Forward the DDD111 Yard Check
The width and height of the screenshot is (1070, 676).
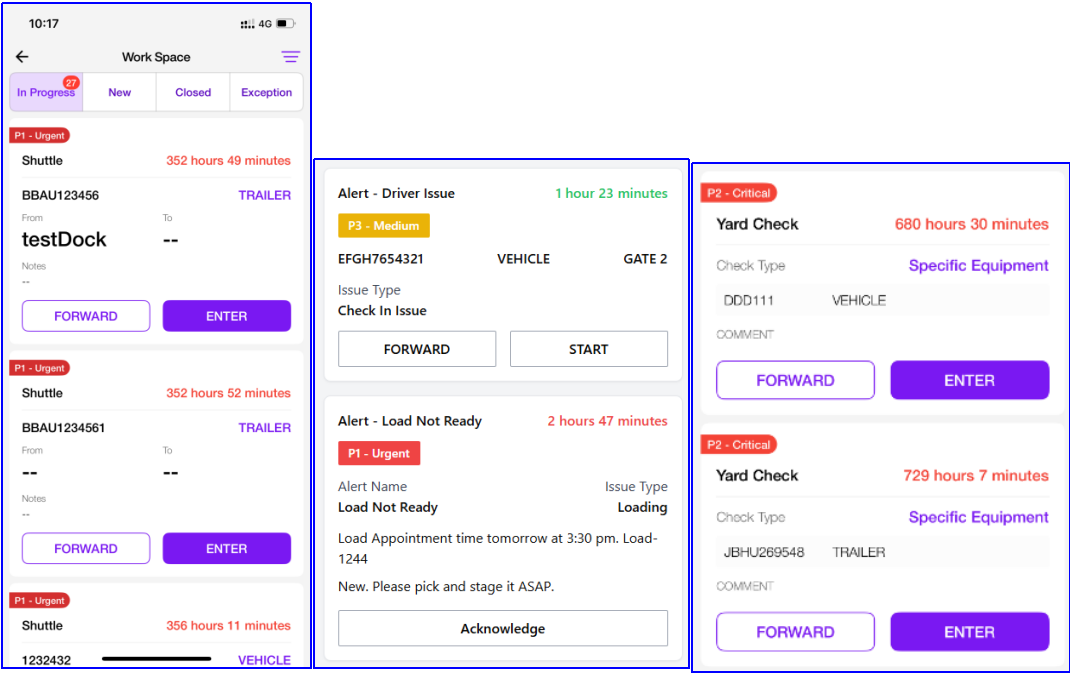pyautogui.click(x=795, y=380)
